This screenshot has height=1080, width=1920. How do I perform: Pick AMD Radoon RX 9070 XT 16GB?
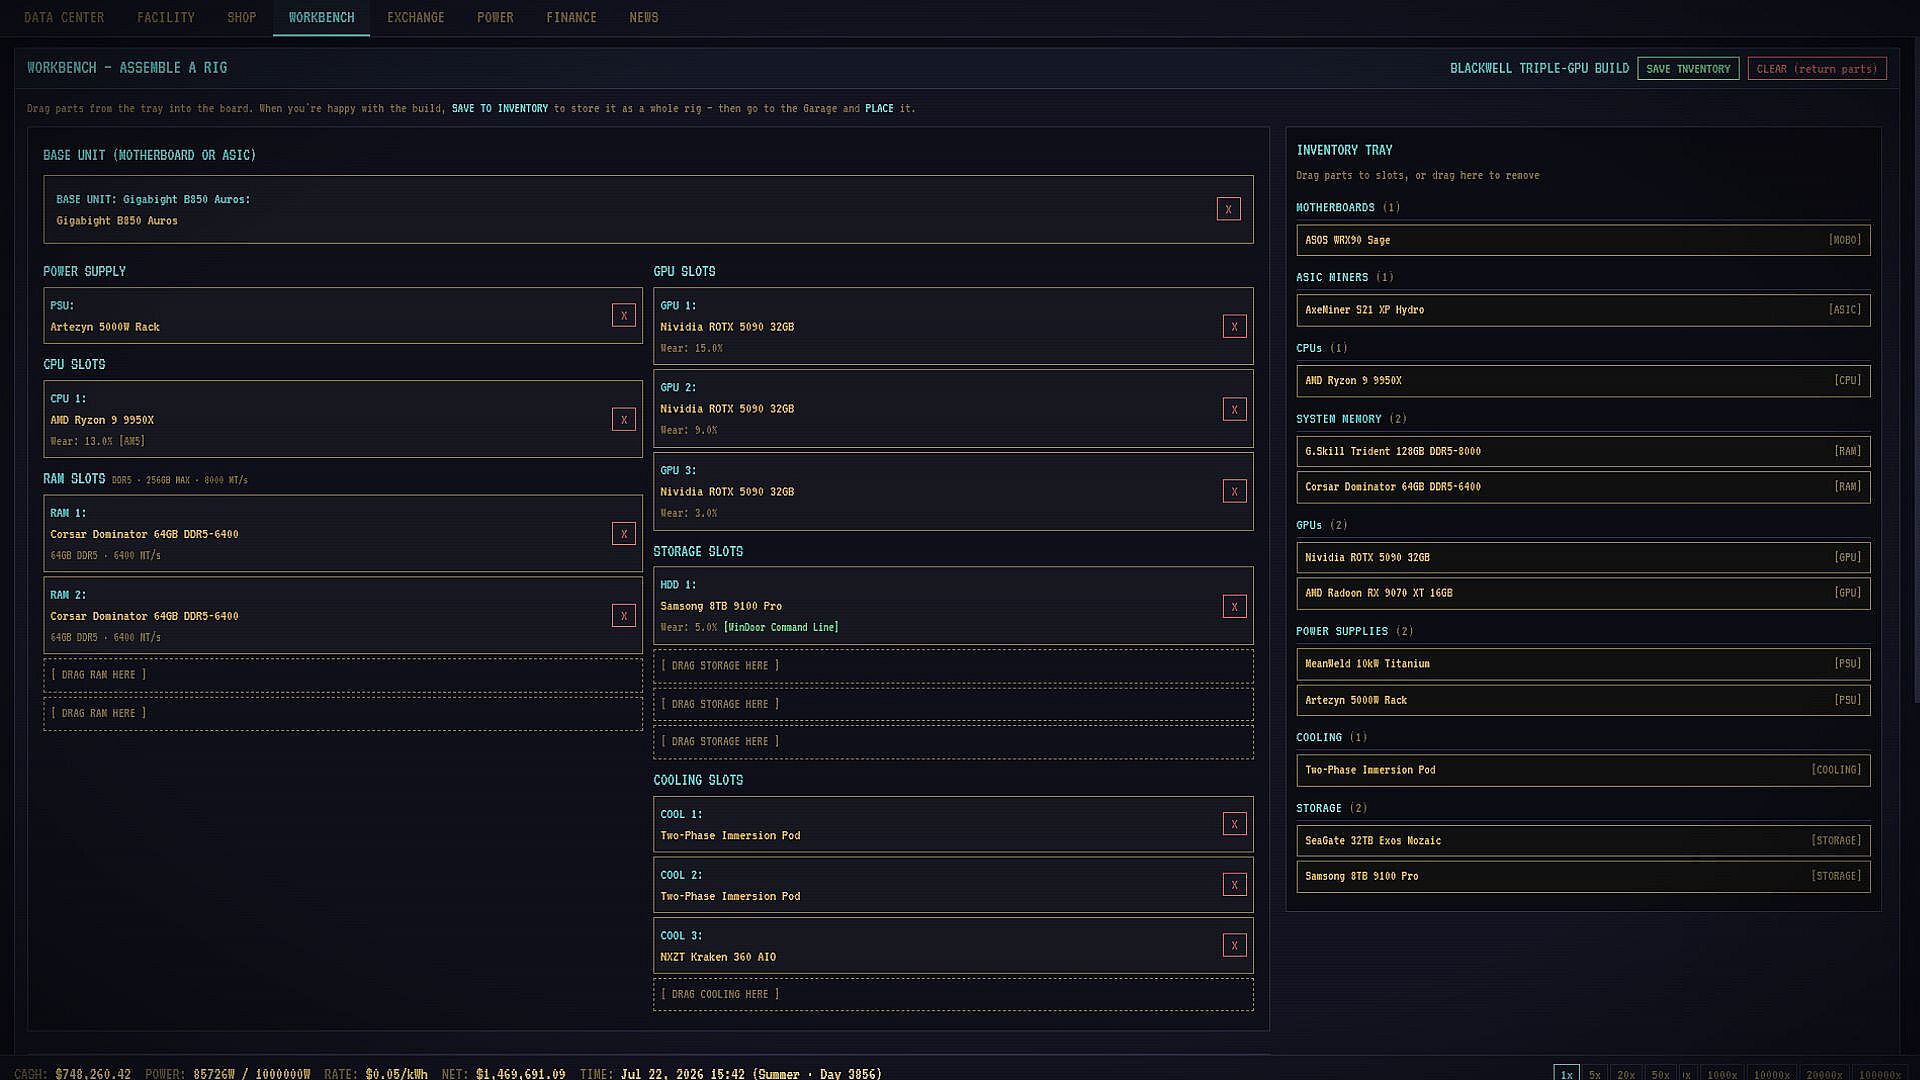point(1583,593)
